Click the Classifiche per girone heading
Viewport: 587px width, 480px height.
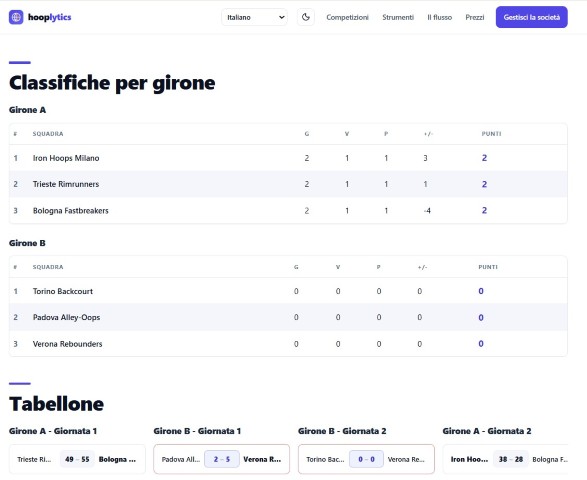(112, 83)
